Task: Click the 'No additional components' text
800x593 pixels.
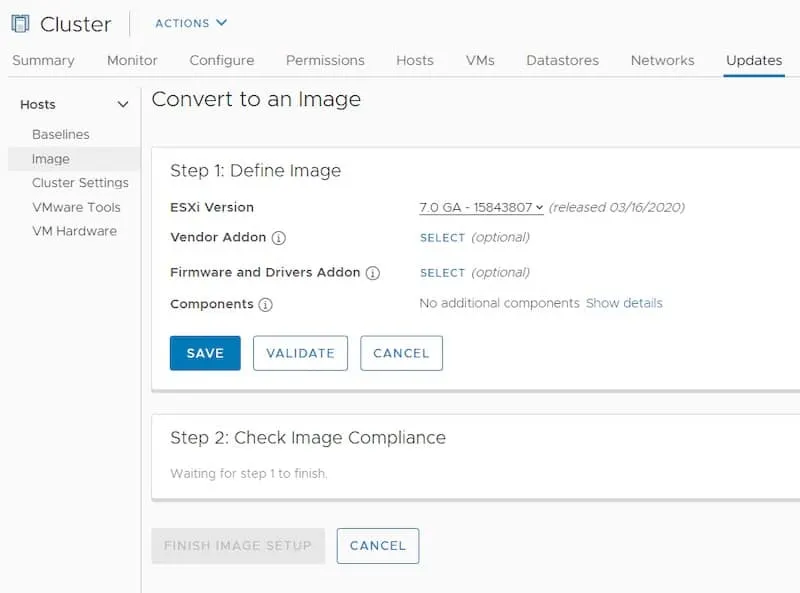Action: click(x=499, y=303)
